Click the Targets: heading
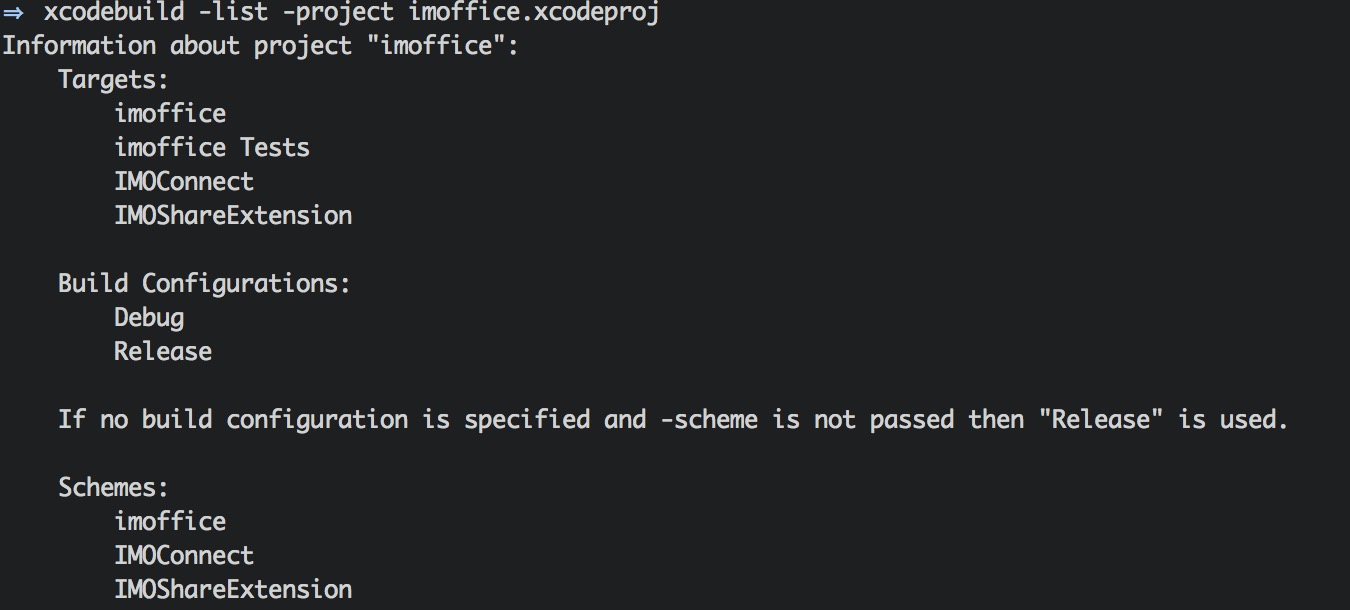This screenshot has height=610, width=1350. click(x=114, y=80)
